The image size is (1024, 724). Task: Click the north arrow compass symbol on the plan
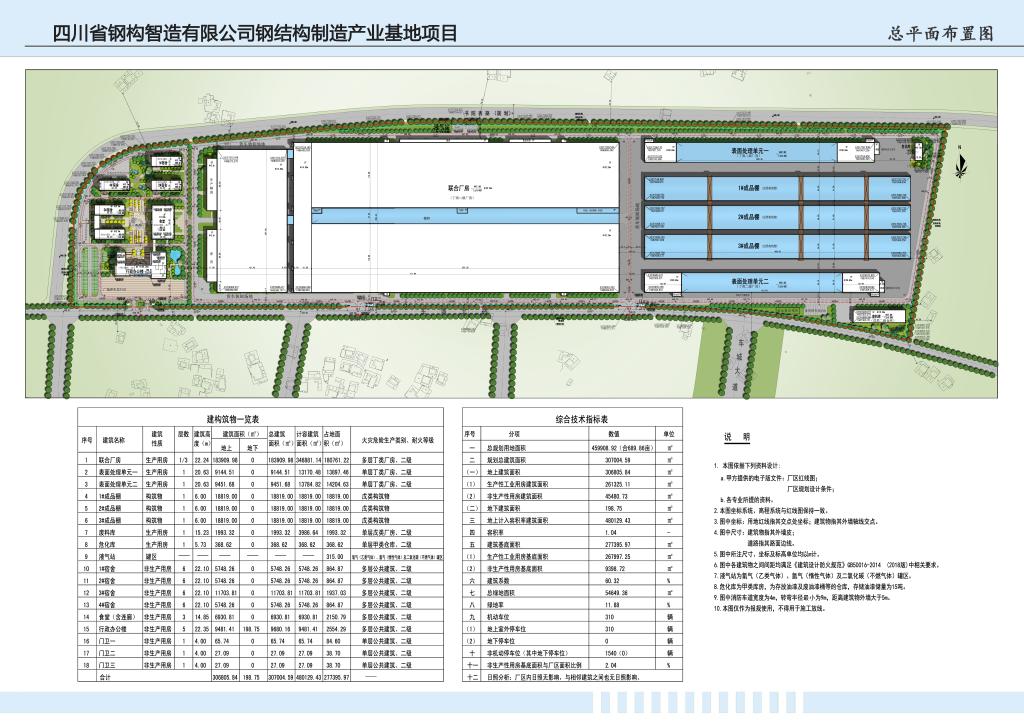pos(959,165)
